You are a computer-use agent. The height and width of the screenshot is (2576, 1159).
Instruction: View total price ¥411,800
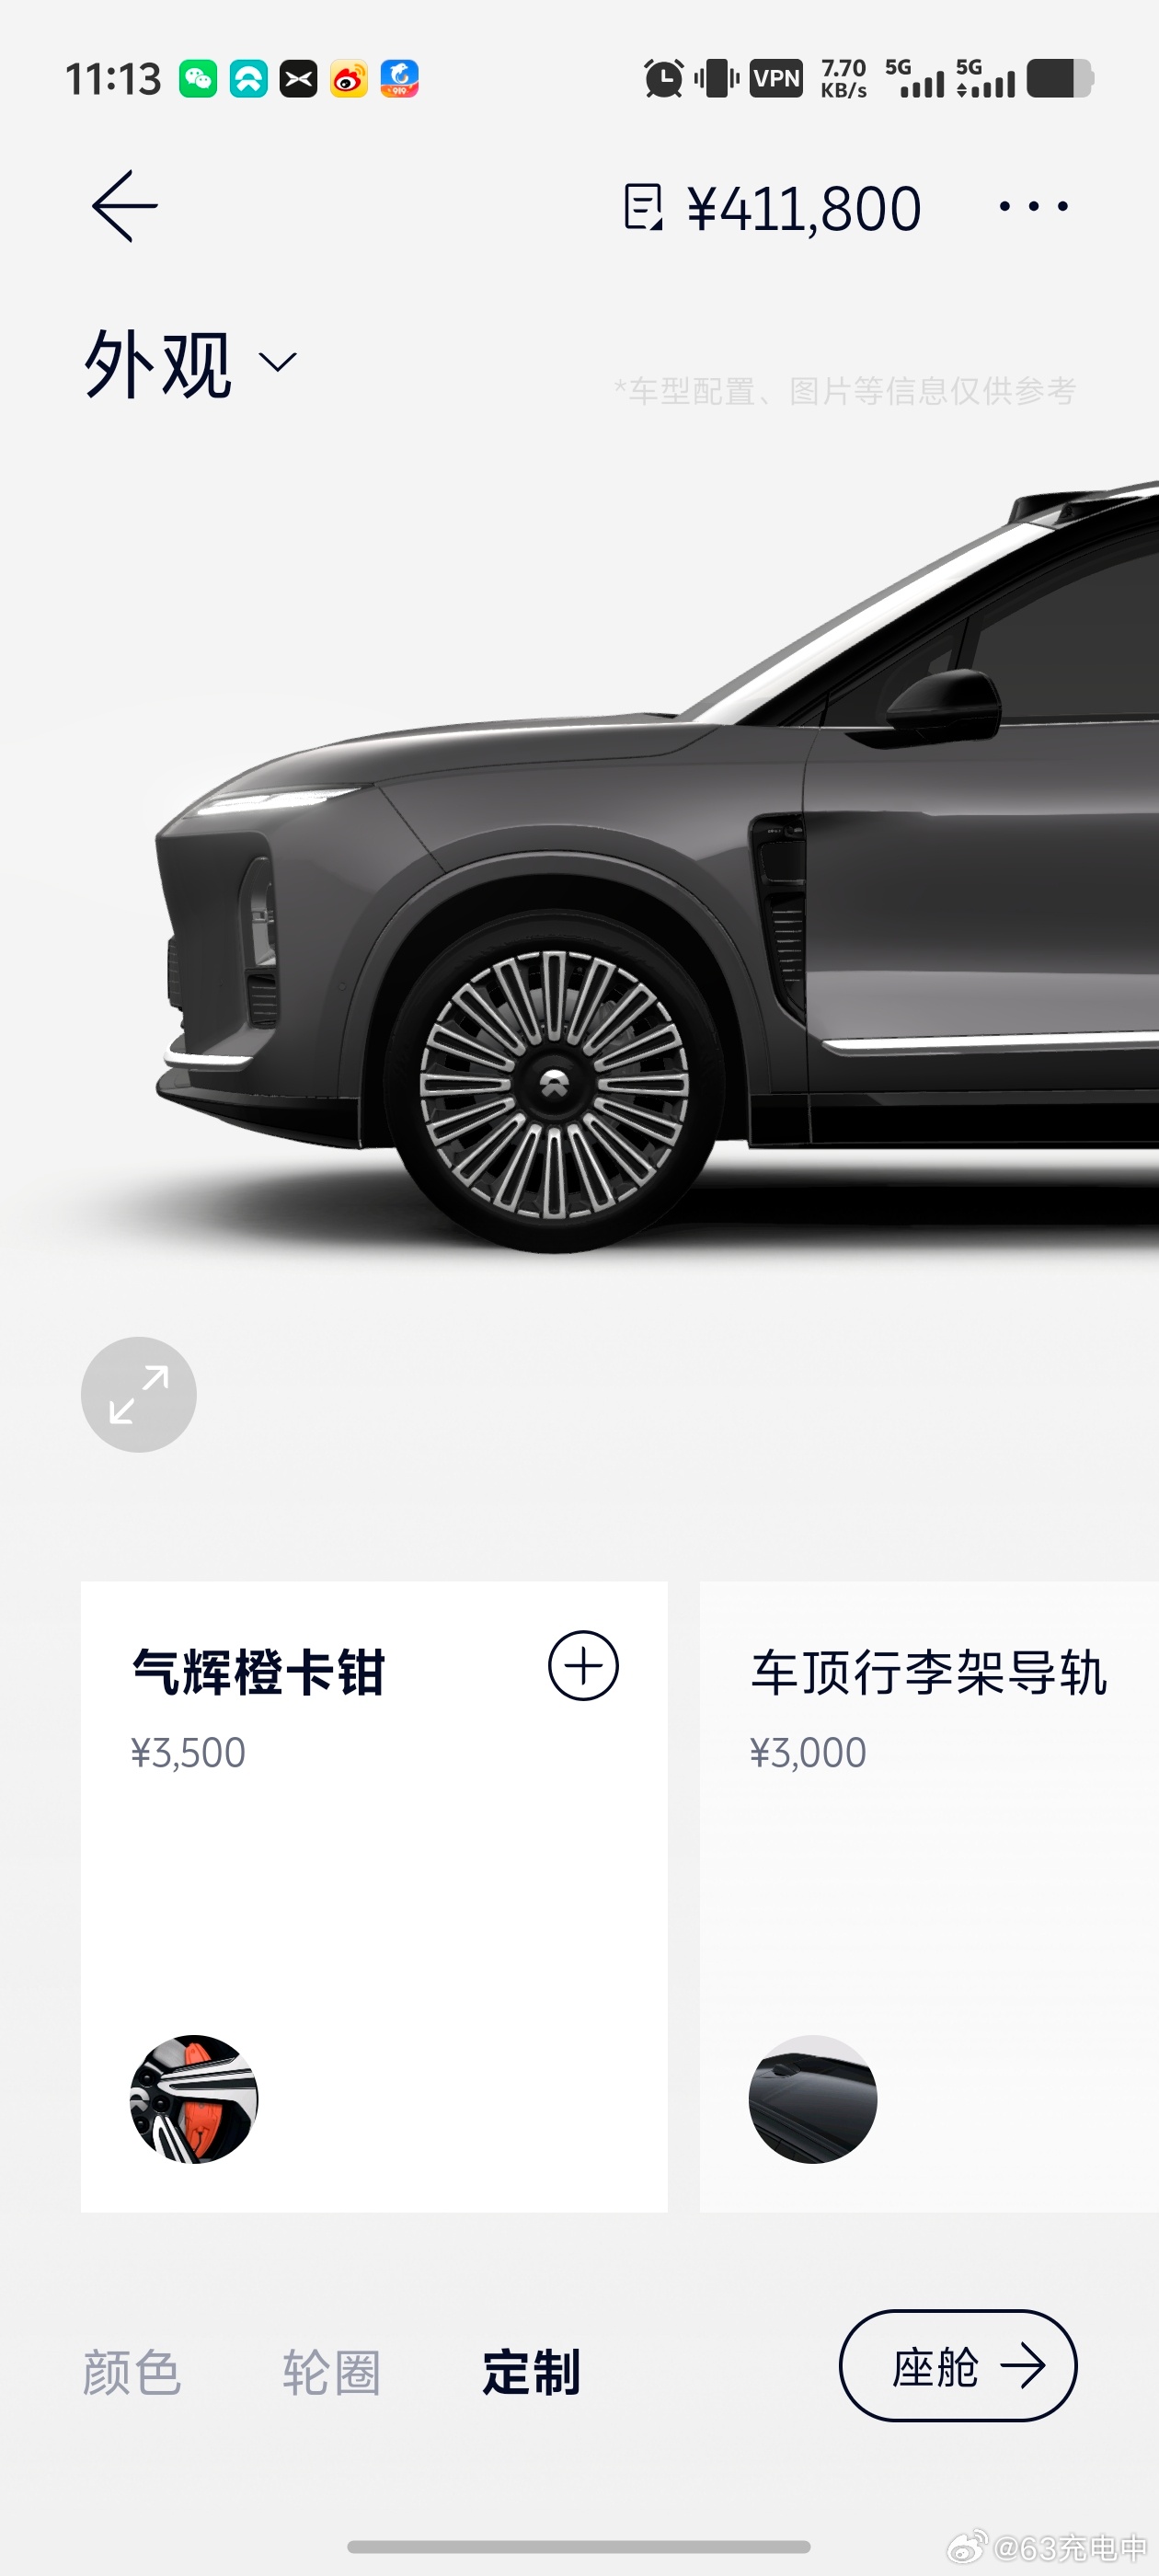[804, 209]
